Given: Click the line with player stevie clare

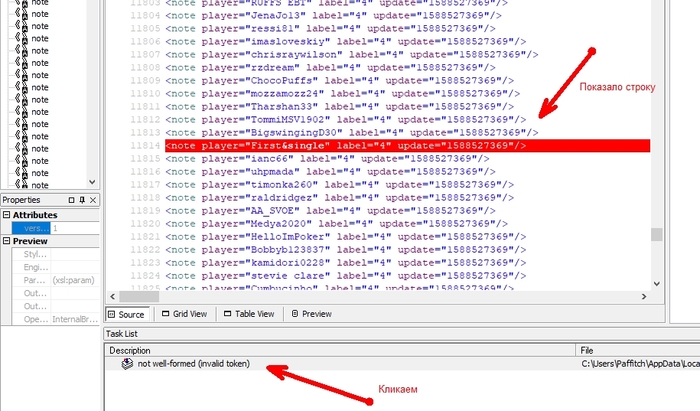Looking at the screenshot, I should 346,275.
